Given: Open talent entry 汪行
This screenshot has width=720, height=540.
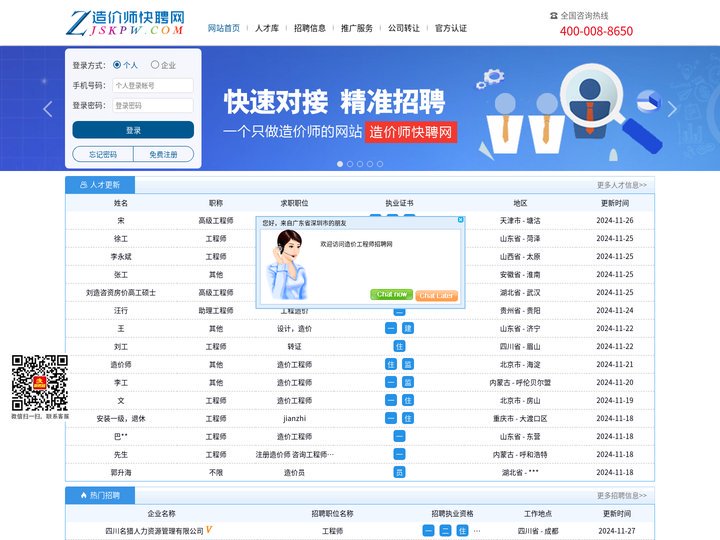Looking at the screenshot, I should pyautogui.click(x=121, y=310).
